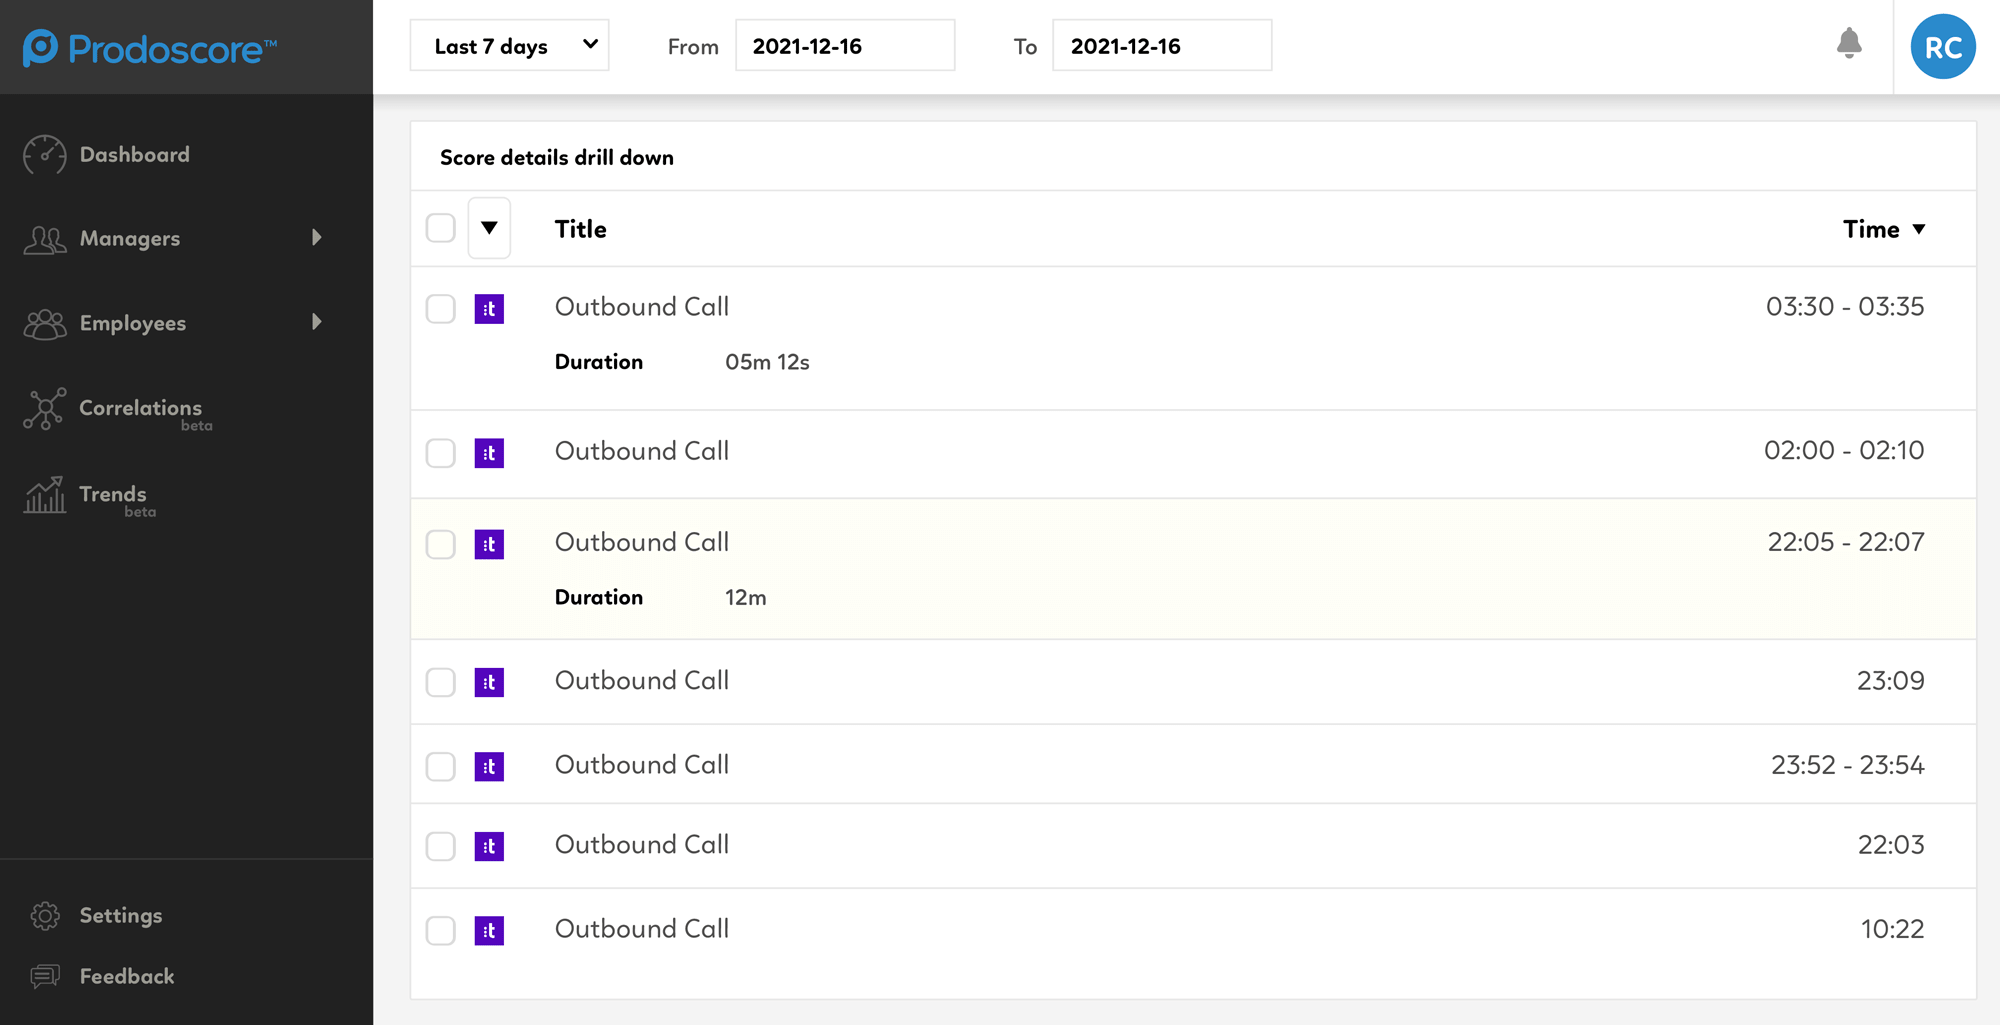Check the box for 22:03 call

441,846
